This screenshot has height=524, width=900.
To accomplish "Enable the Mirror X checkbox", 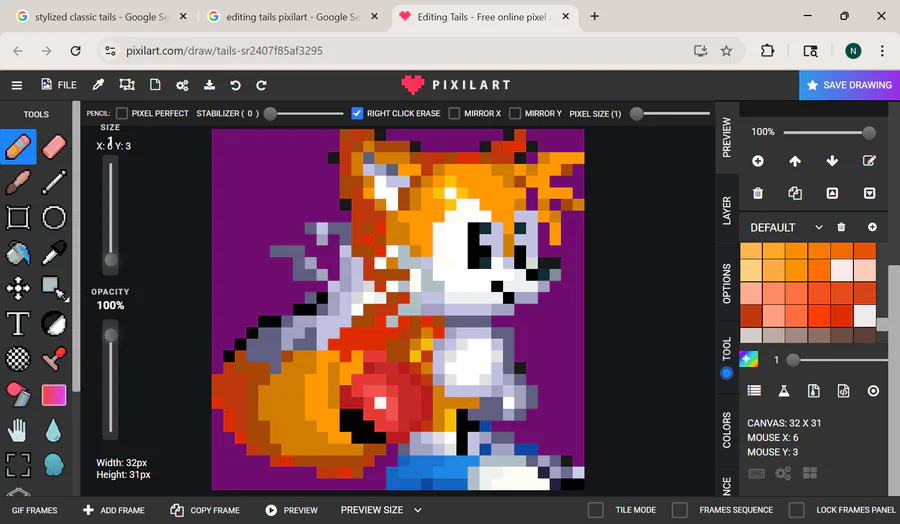I will coord(454,113).
